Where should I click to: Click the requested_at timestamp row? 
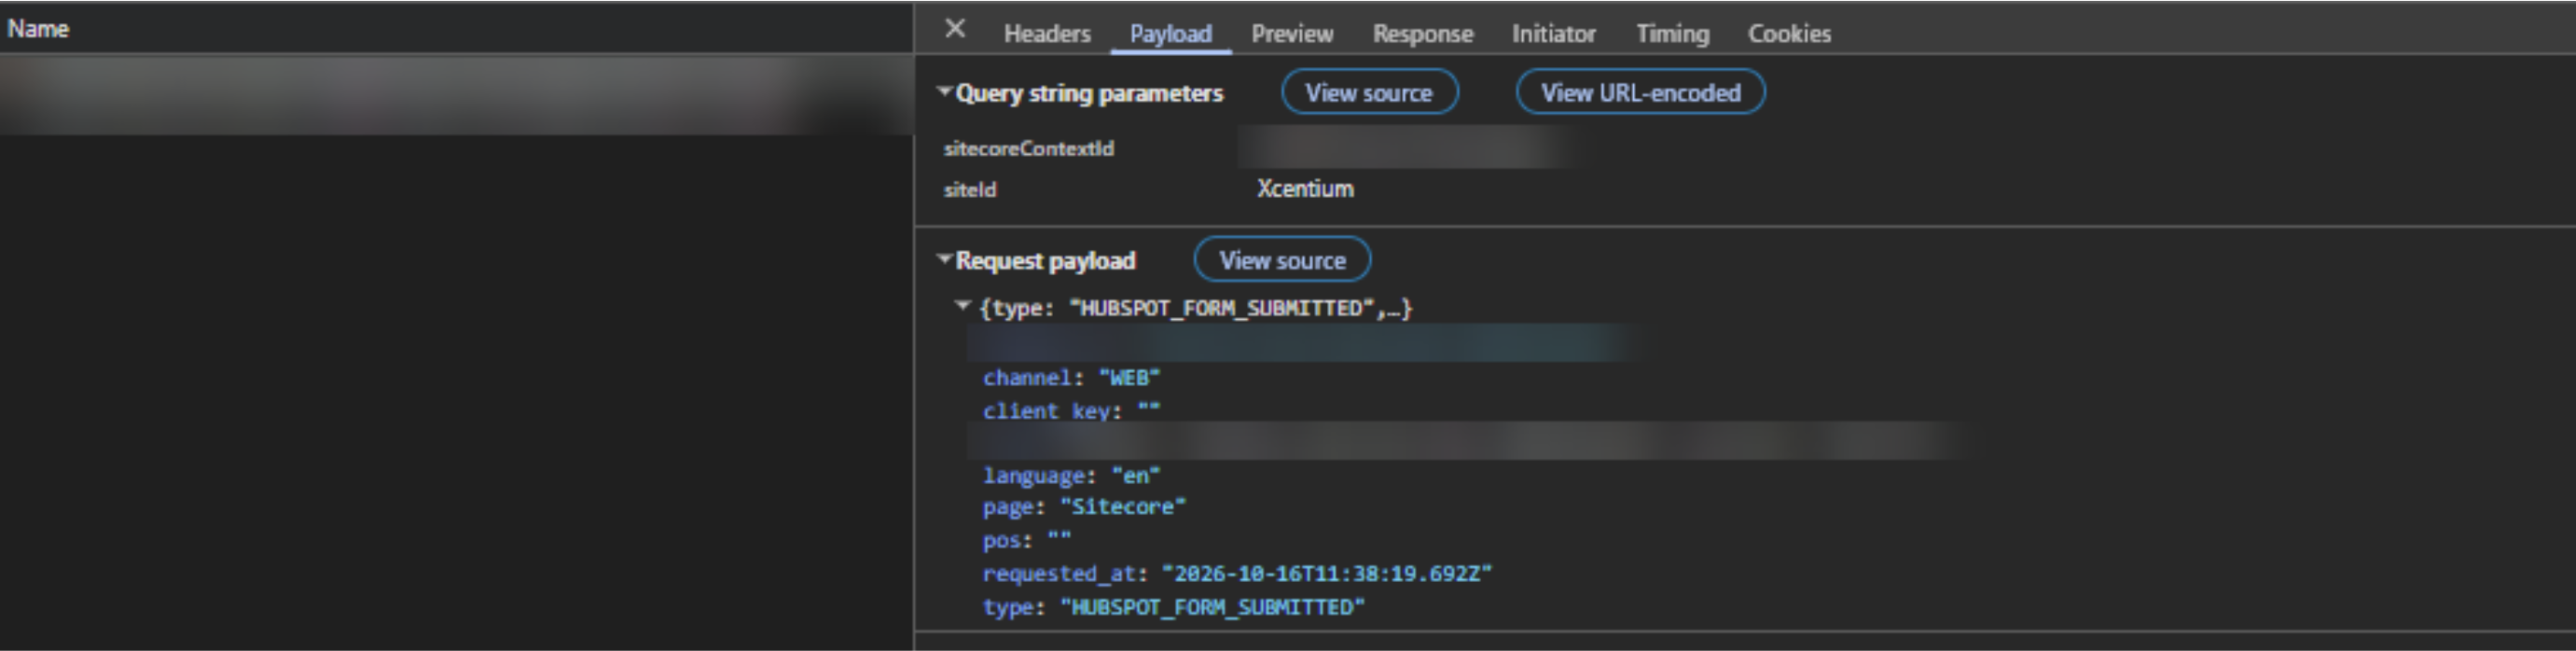[x=1237, y=574]
